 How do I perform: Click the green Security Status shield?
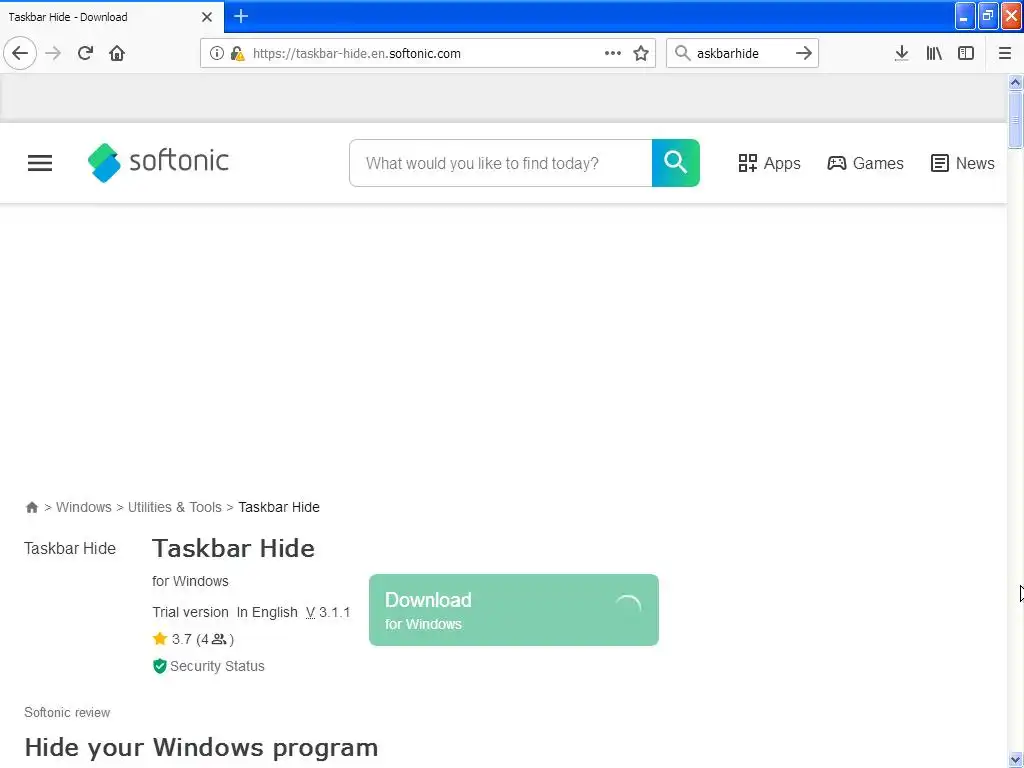click(159, 666)
